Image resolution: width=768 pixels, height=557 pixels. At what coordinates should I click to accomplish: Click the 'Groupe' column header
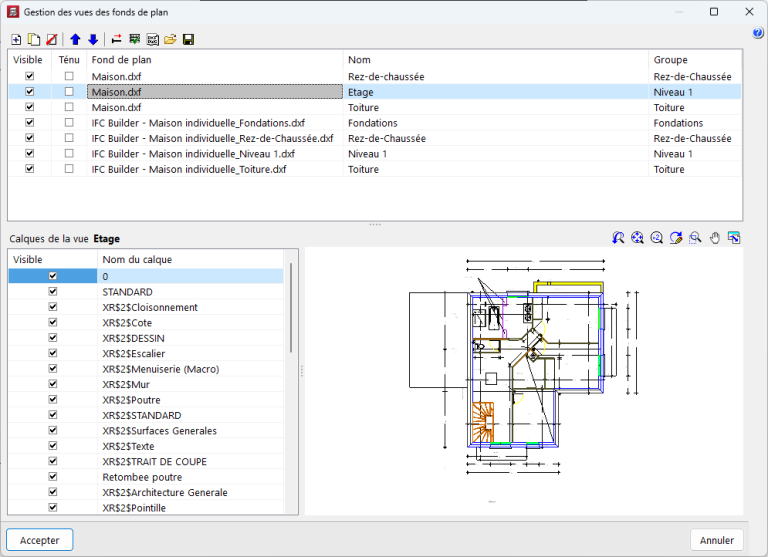[x=695, y=60]
